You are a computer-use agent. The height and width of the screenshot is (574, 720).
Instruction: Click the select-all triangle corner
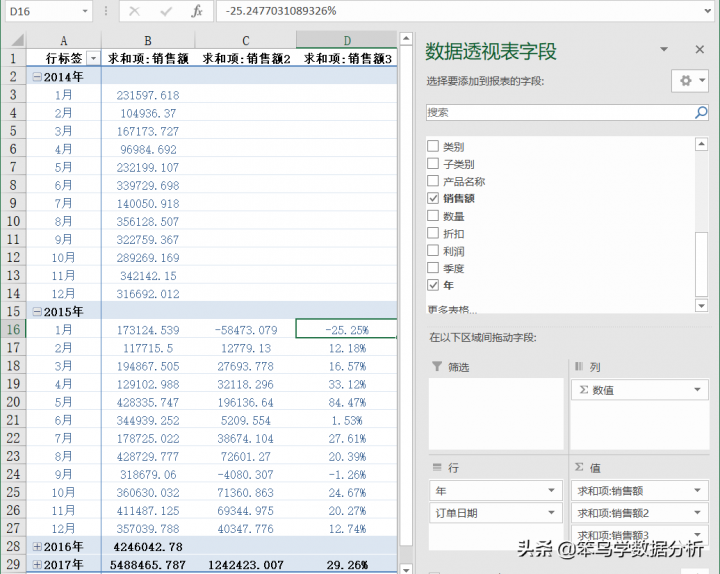coord(17,40)
